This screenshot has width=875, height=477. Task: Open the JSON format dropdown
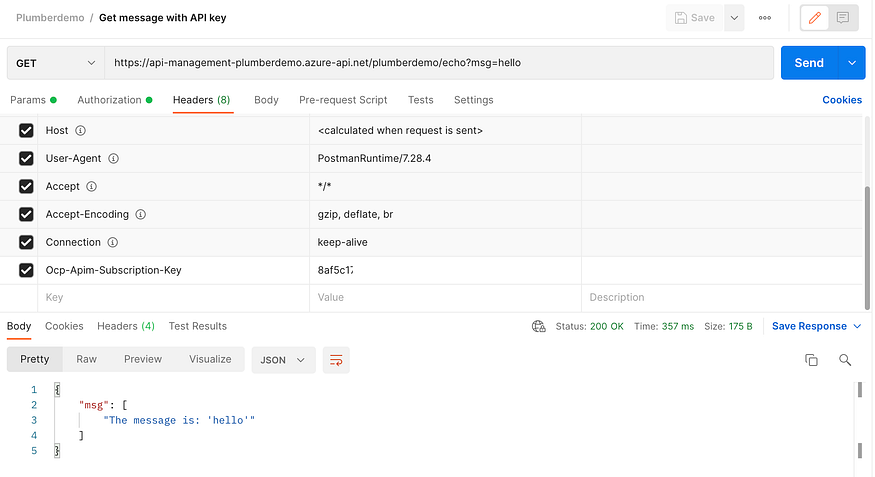[283, 360]
